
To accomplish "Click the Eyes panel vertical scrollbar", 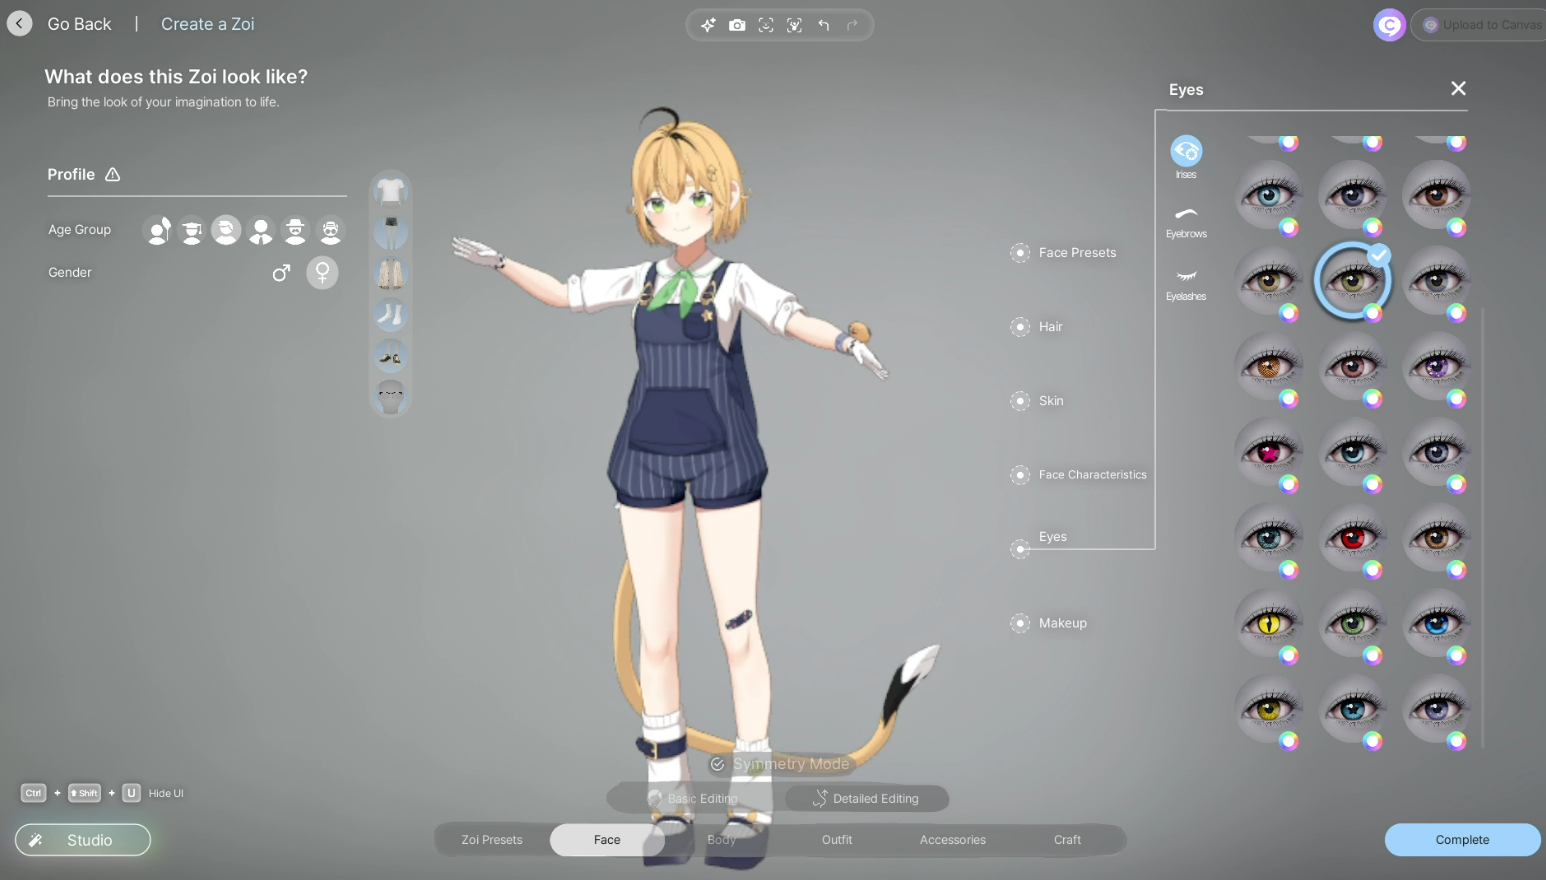I will point(1483,528).
